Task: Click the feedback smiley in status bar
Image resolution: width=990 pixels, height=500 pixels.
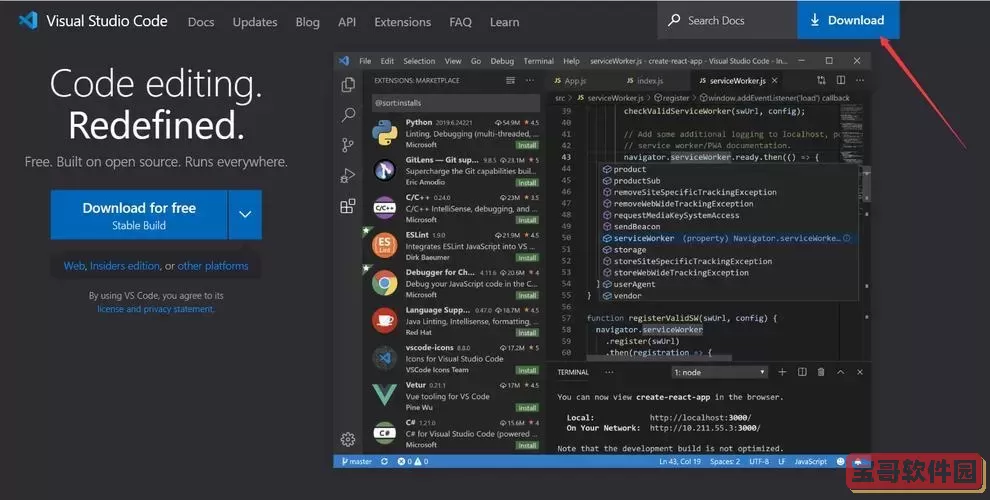Action: [840, 461]
